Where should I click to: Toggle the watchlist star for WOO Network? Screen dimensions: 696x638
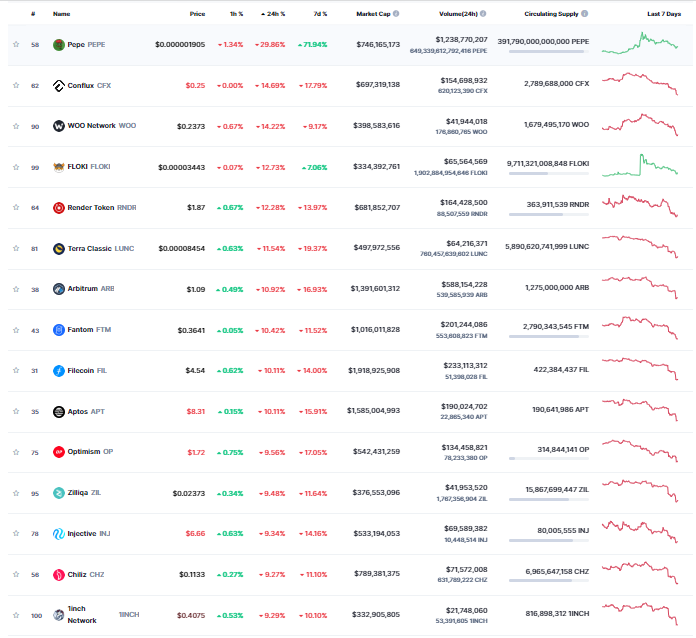pos(16,126)
